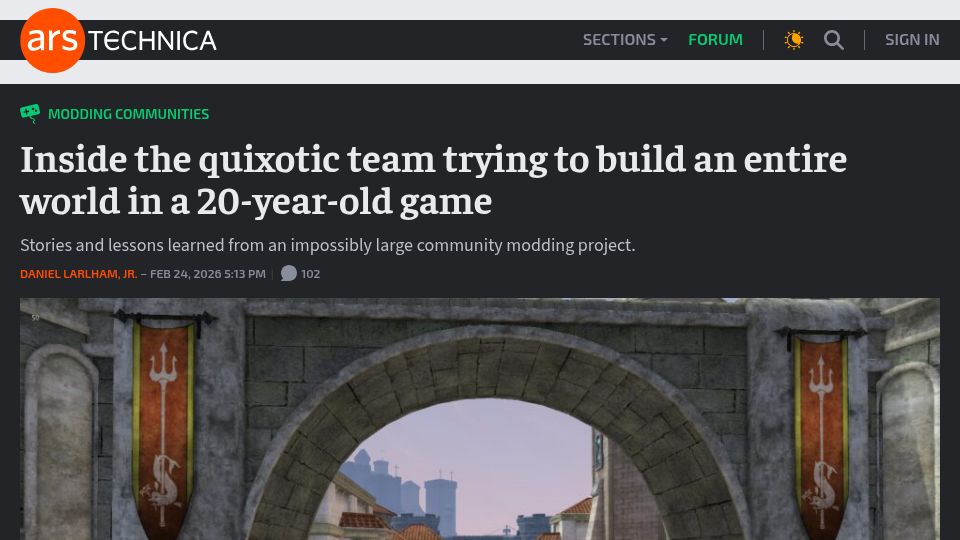Image resolution: width=960 pixels, height=540 pixels.
Task: Go to the Forum link
Action: (715, 40)
